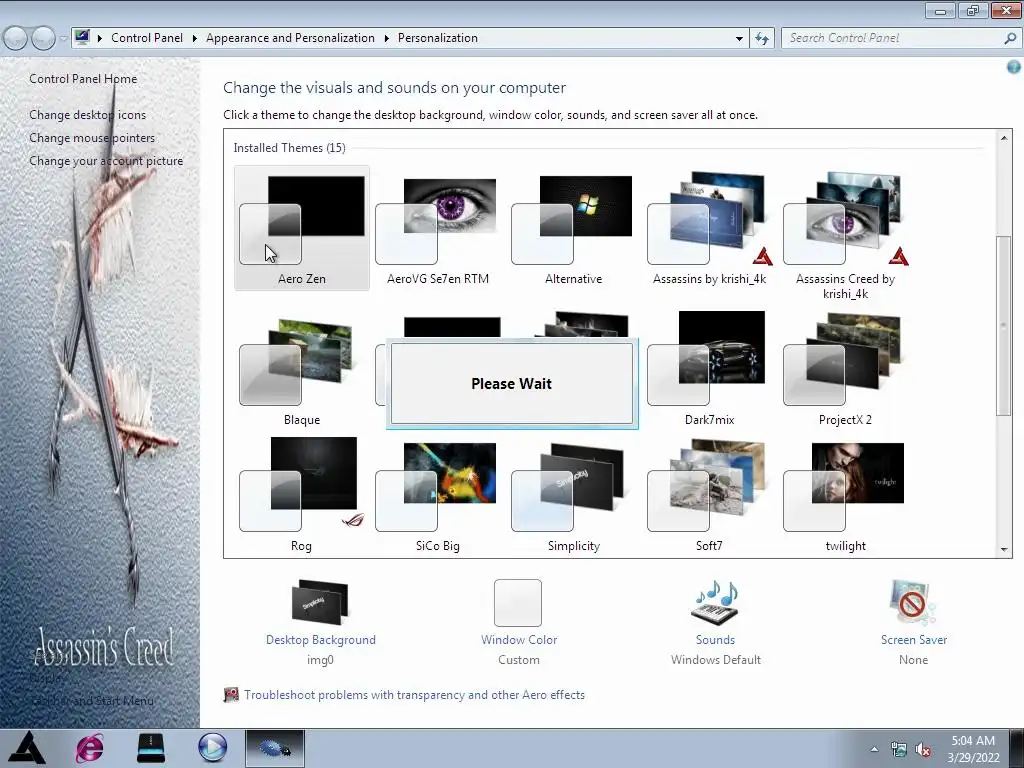
Task: Click Appearance and Personalization breadcrumb
Action: tap(291, 38)
